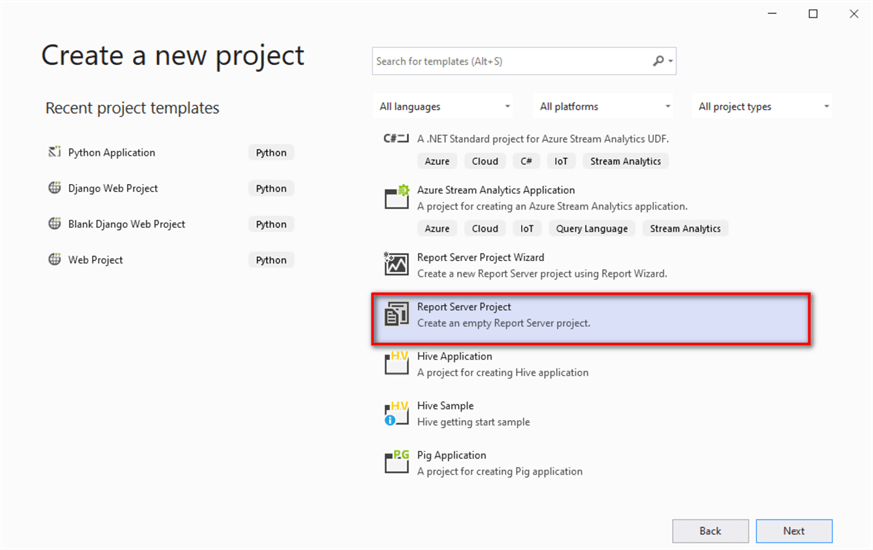
Task: Open the All languages dropdown
Action: (x=444, y=107)
